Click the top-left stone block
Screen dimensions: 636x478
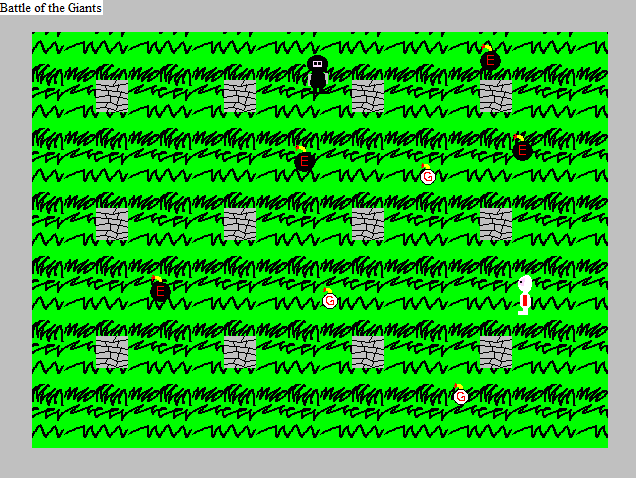[111, 96]
